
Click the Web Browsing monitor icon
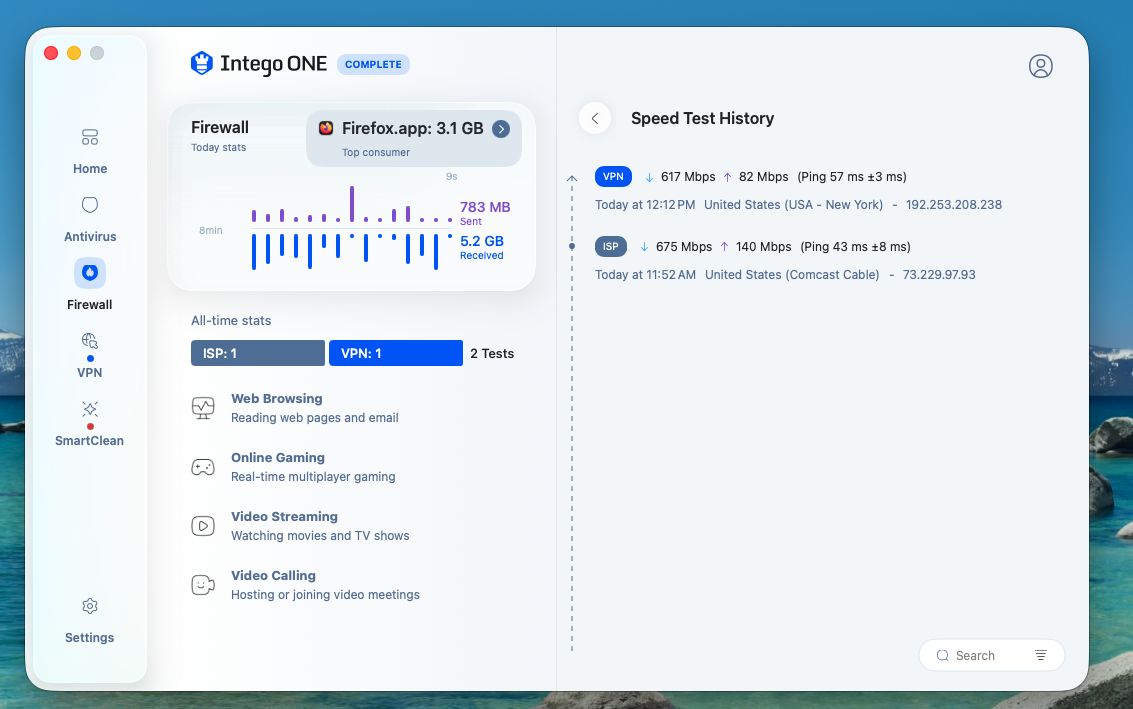tap(203, 408)
